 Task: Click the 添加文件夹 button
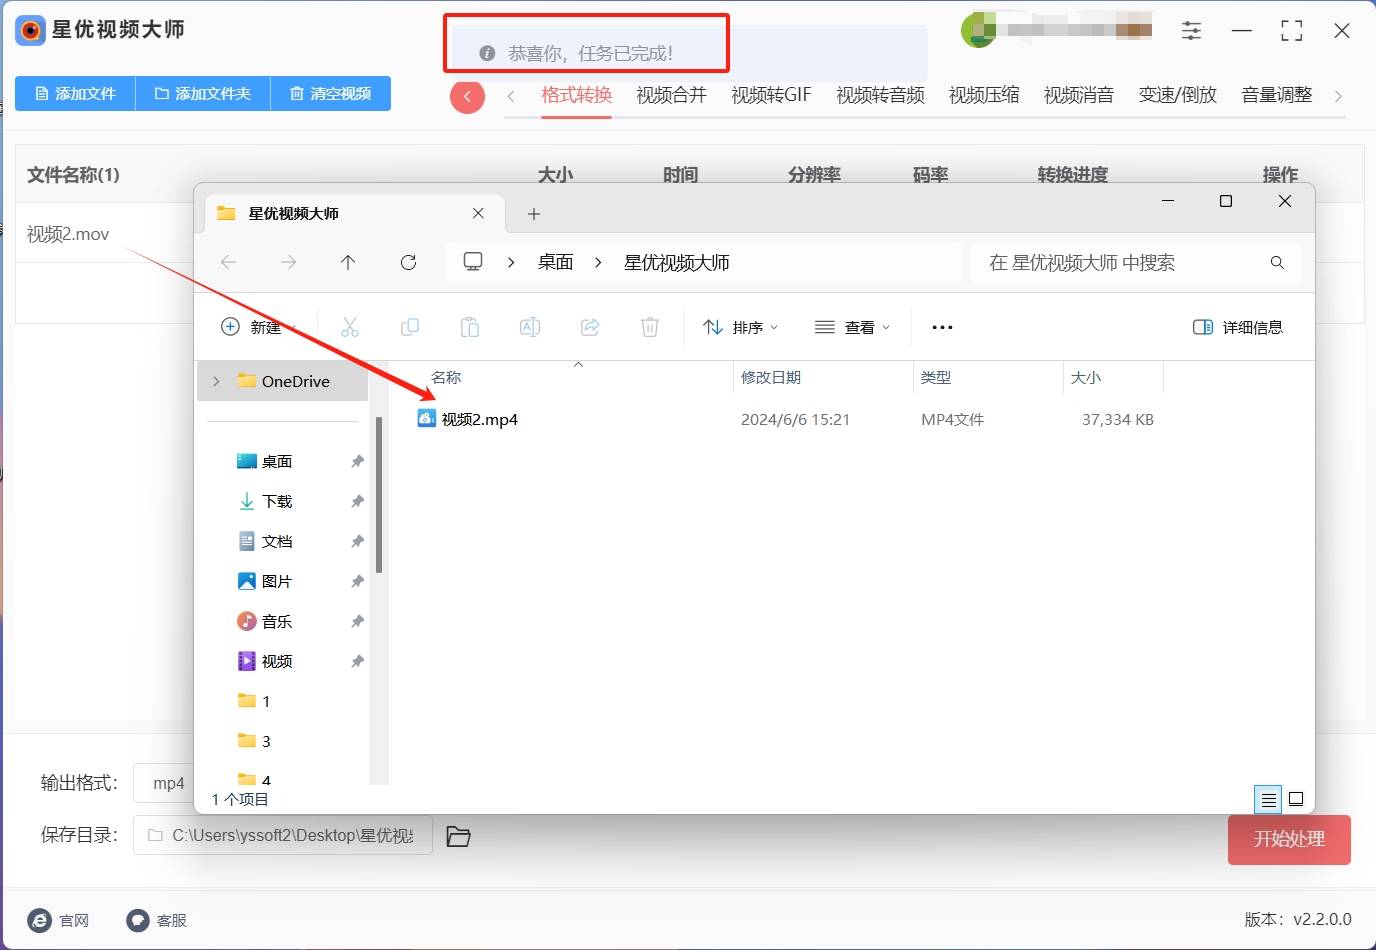[x=203, y=93]
